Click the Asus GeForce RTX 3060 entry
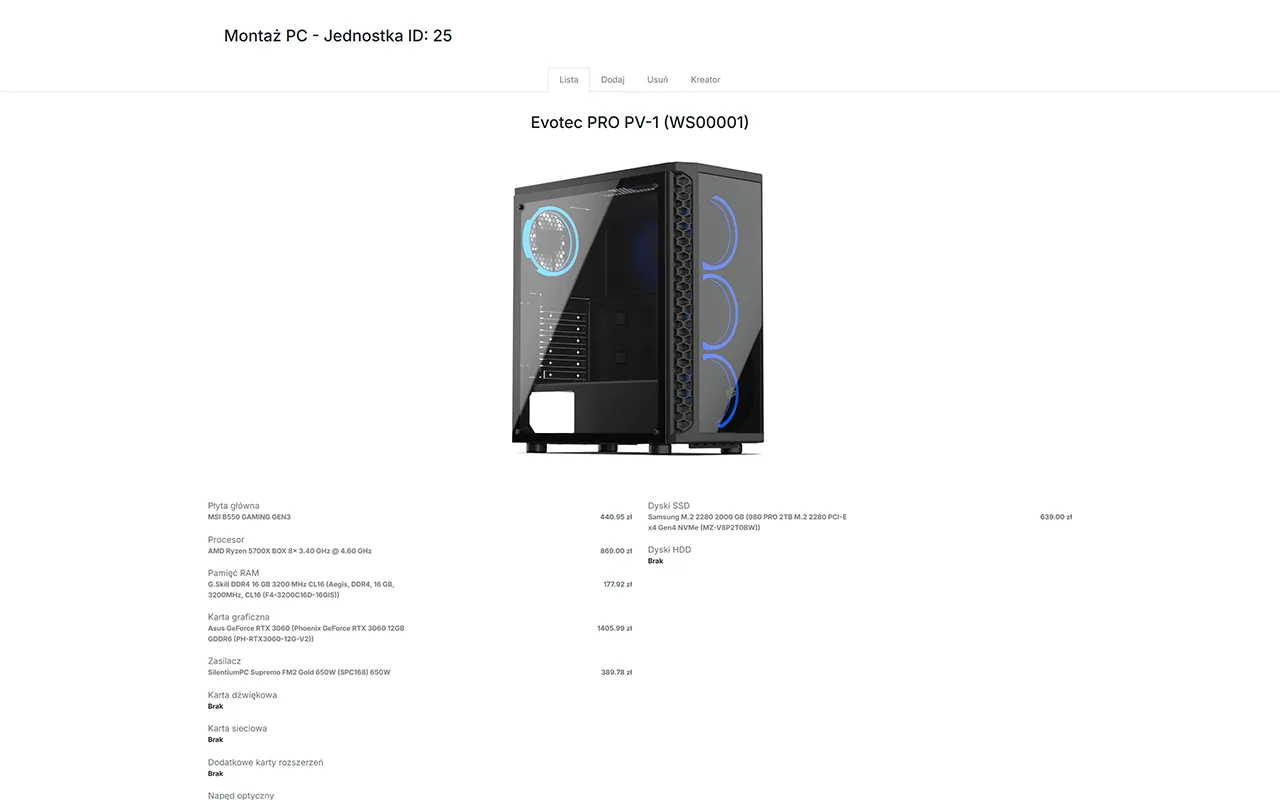Screen dimensions: 1280x800 [306, 634]
